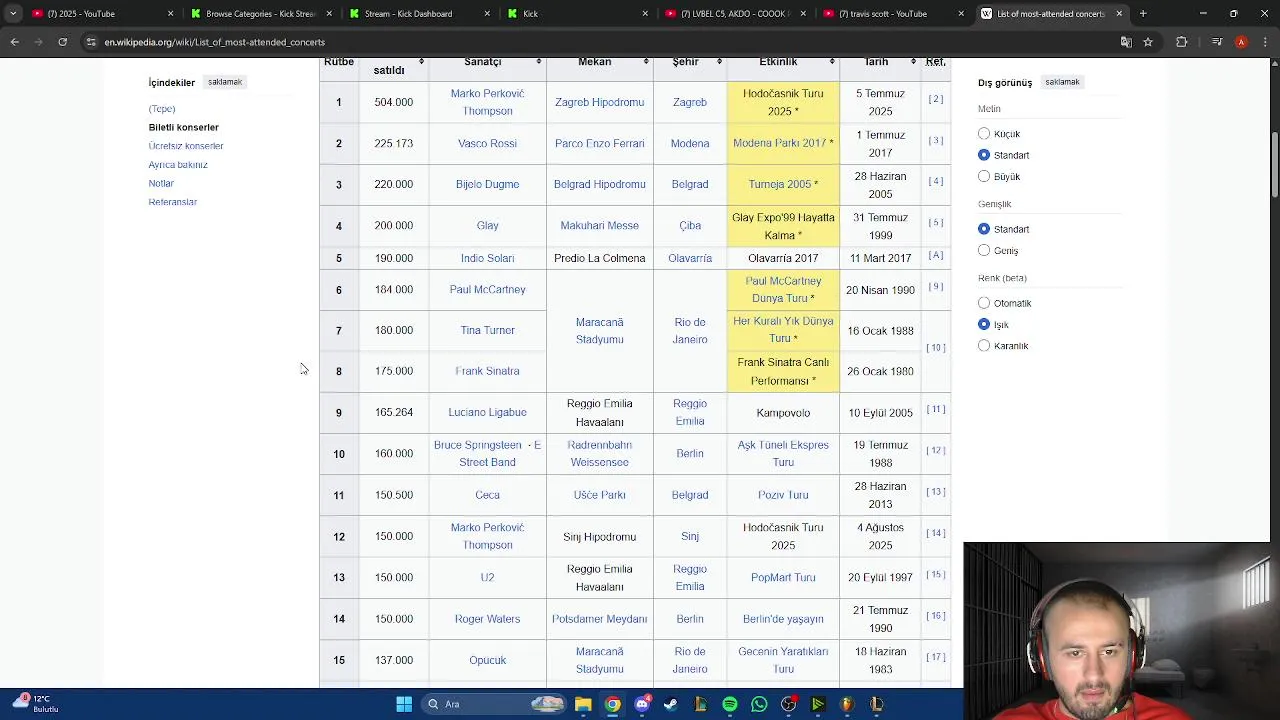
Task: Sort table by the Sanatçı column arrow
Action: click(538, 62)
